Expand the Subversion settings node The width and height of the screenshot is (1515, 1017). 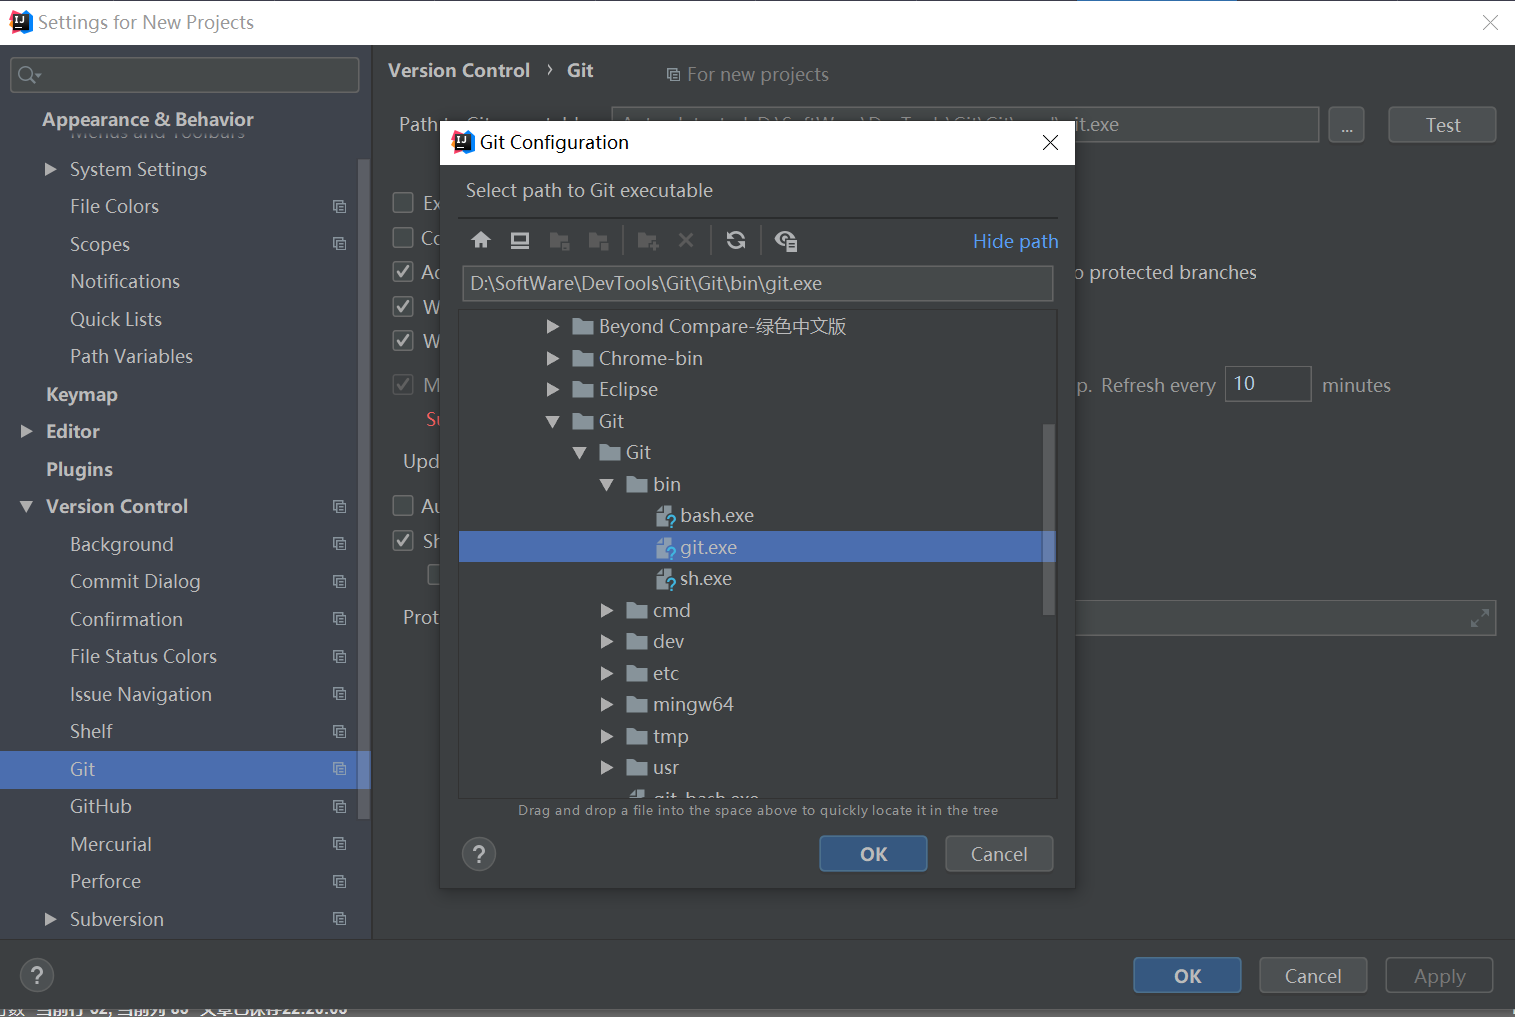click(50, 919)
